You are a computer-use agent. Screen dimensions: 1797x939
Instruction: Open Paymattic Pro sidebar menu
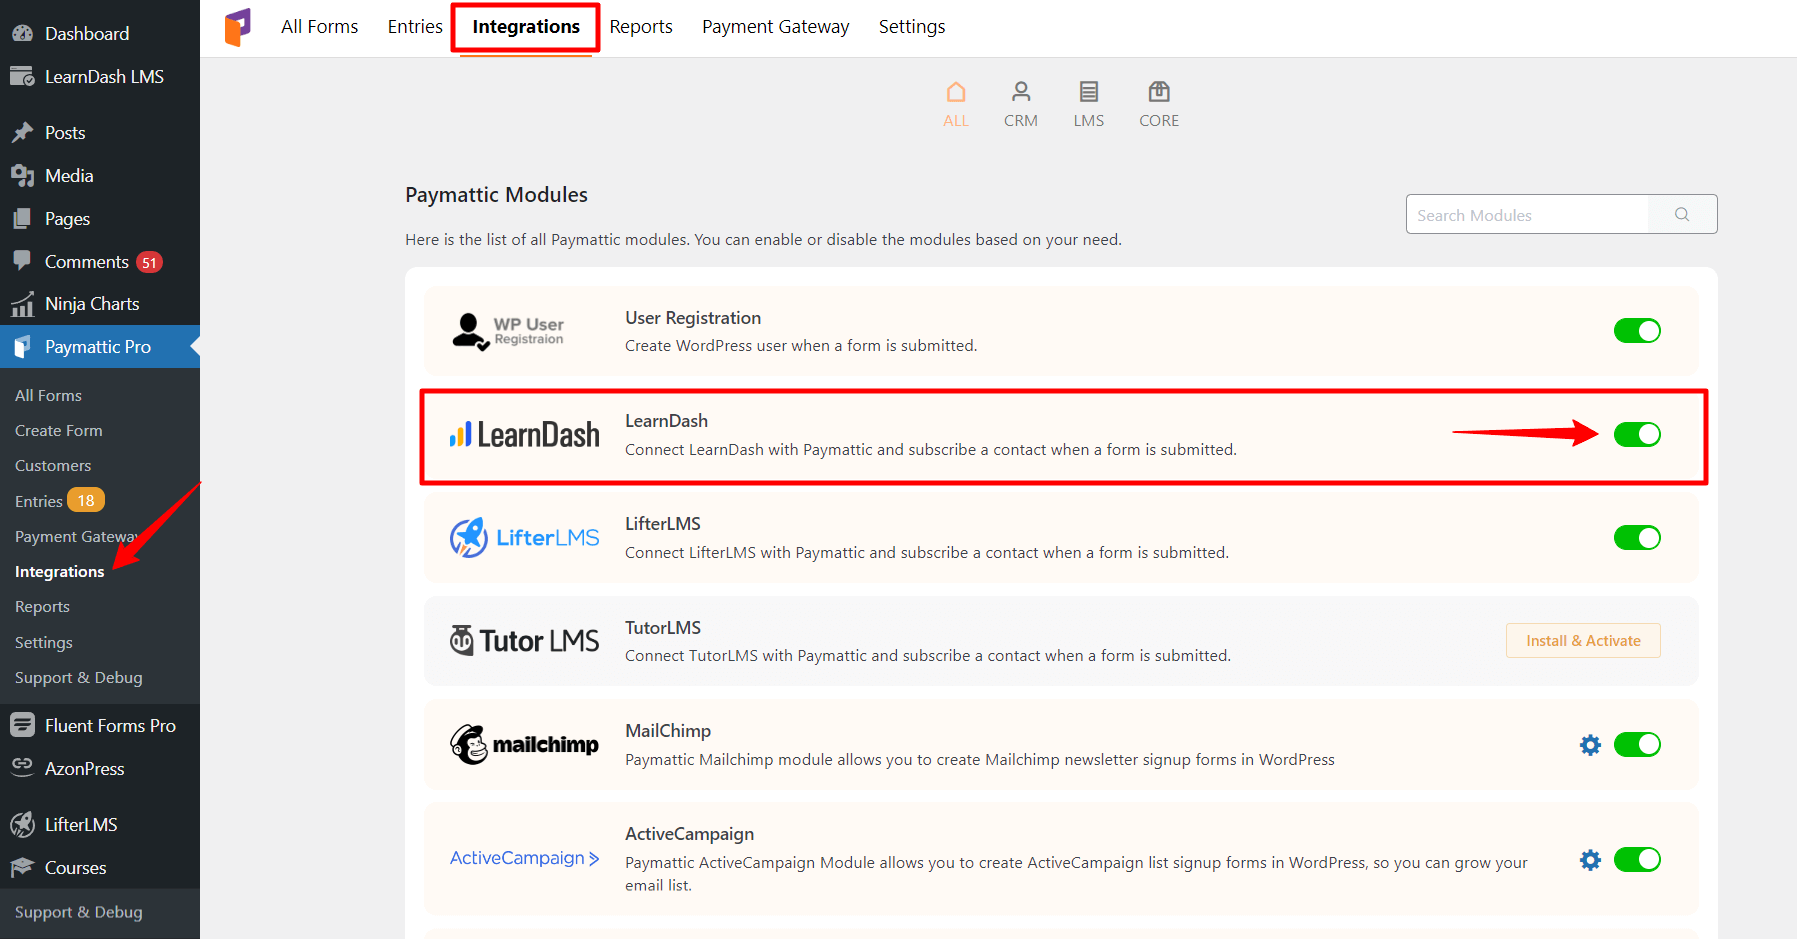click(x=100, y=347)
